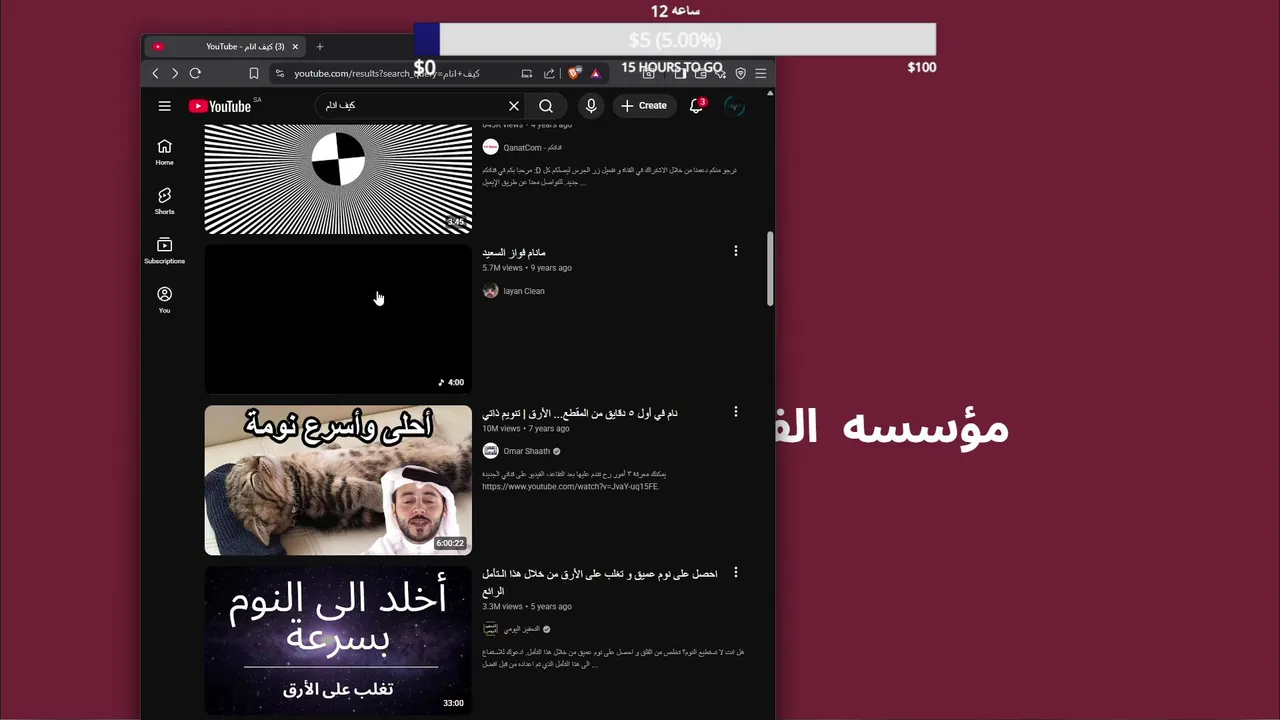The width and height of the screenshot is (1280, 720).
Task: Go forward in the browser
Action: [x=174, y=73]
